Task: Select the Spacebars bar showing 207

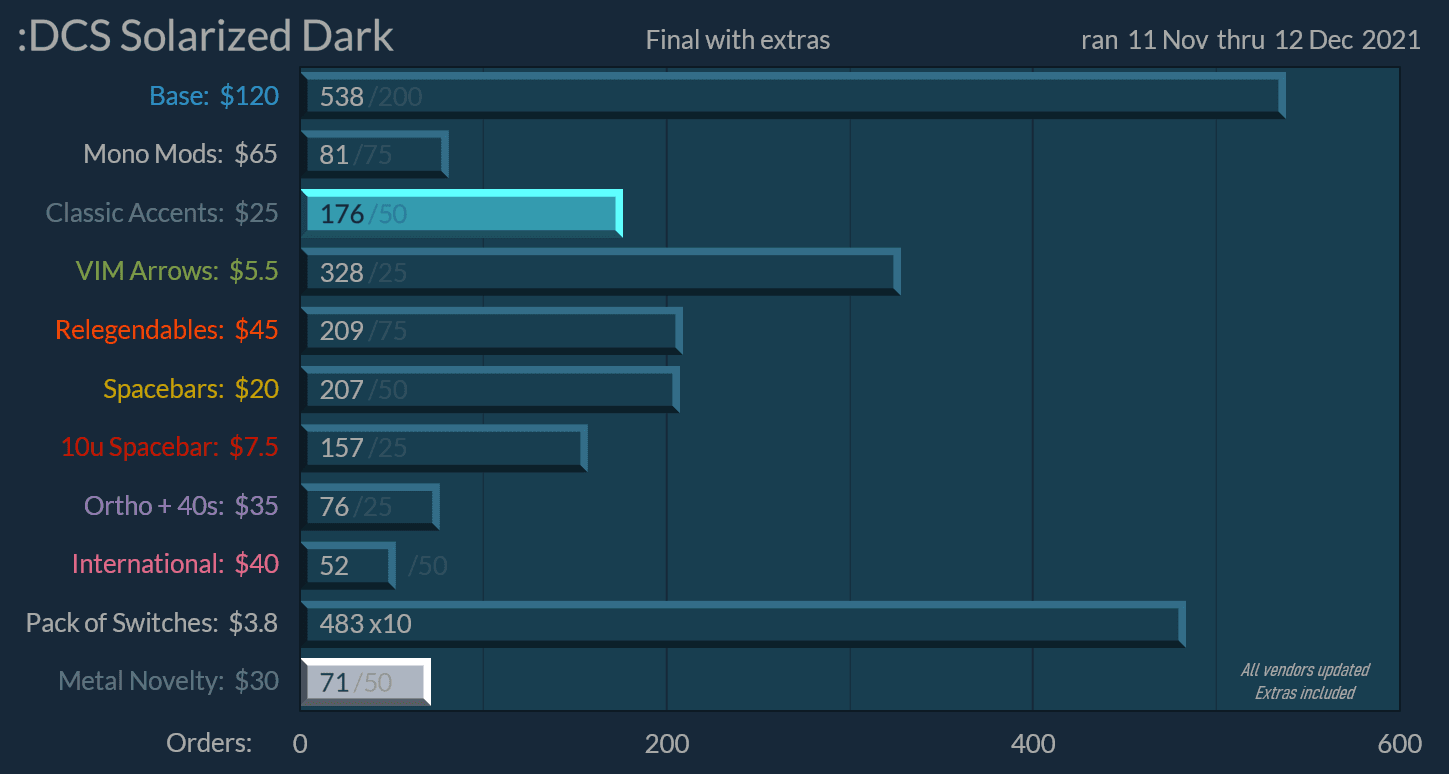Action: (489, 388)
